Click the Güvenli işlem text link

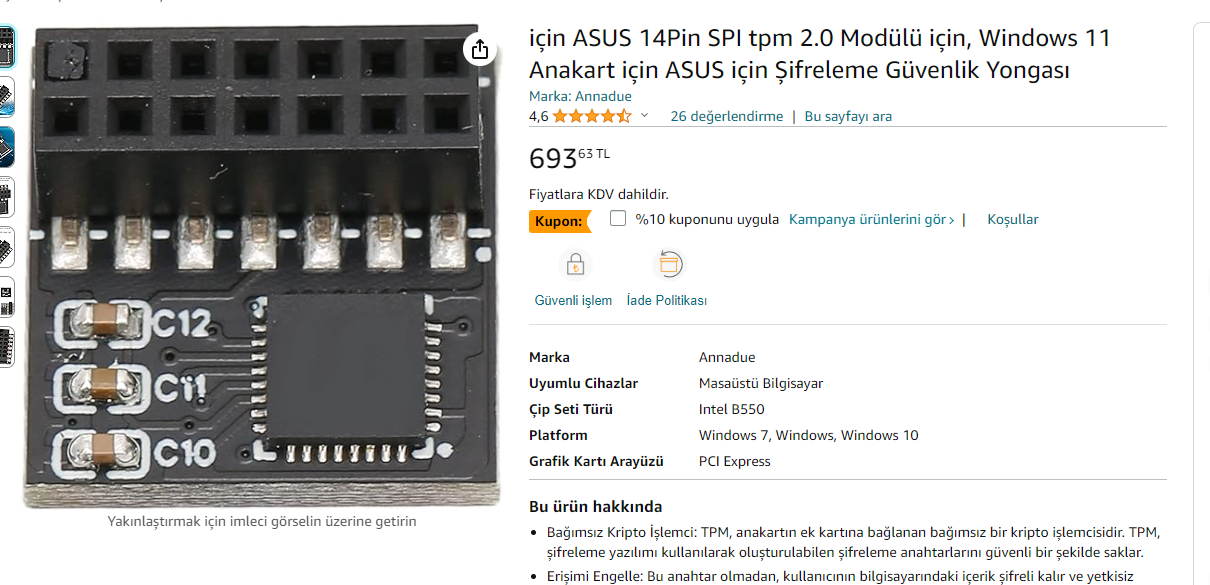(x=573, y=300)
